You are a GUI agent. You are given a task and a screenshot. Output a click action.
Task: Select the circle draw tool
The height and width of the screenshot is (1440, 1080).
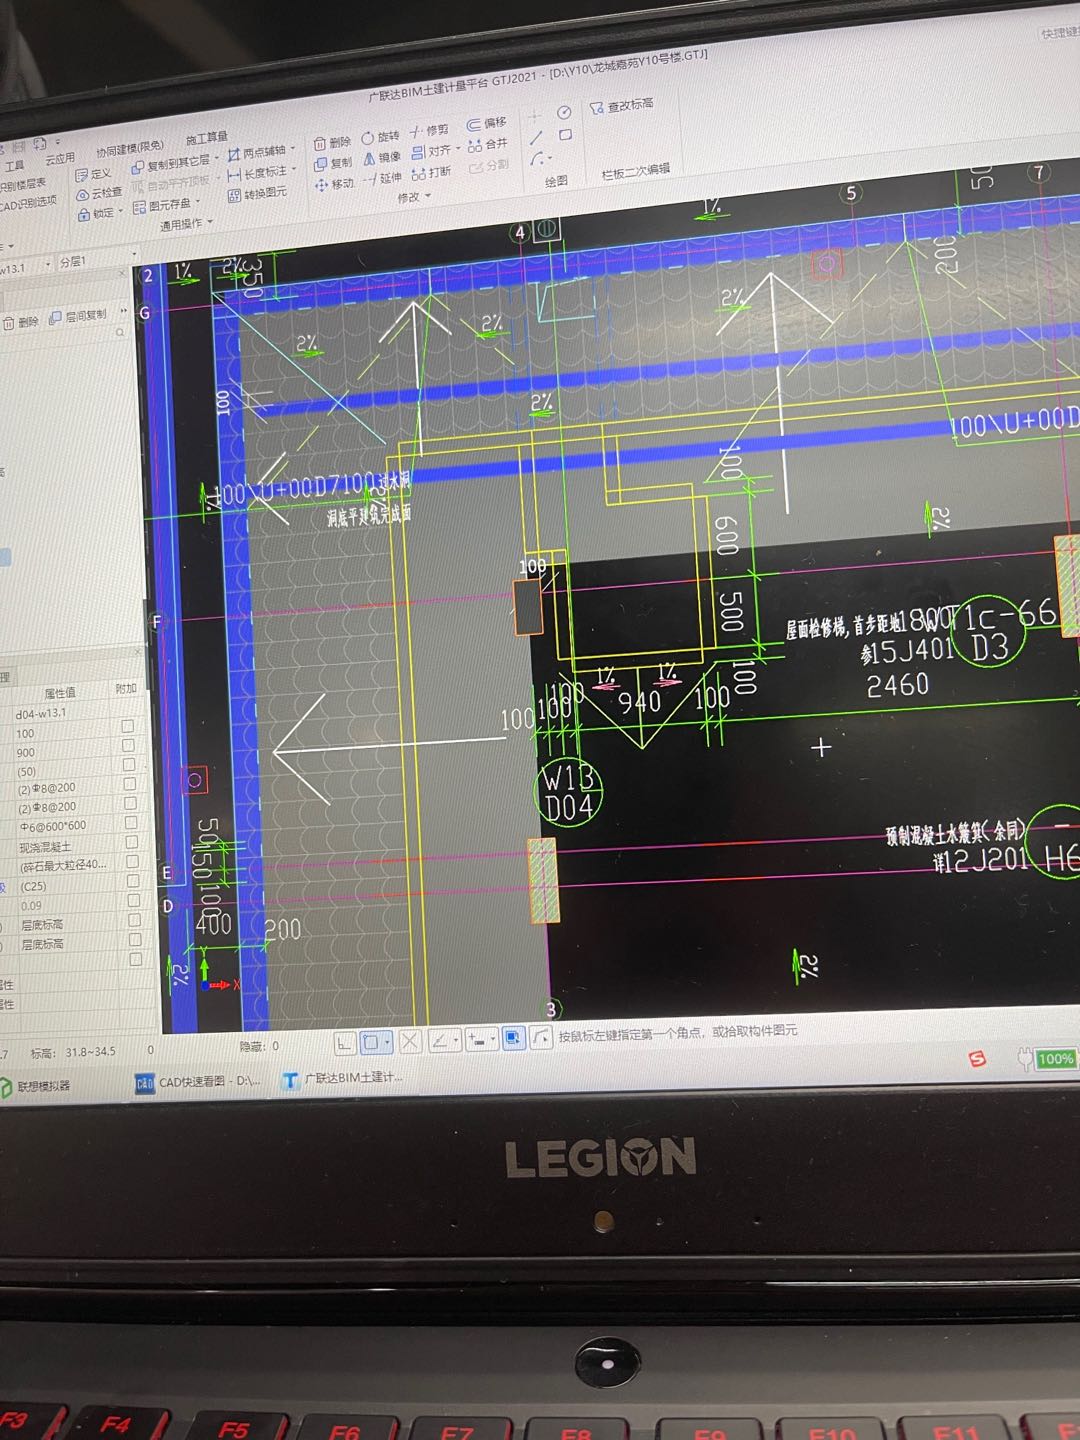(564, 112)
